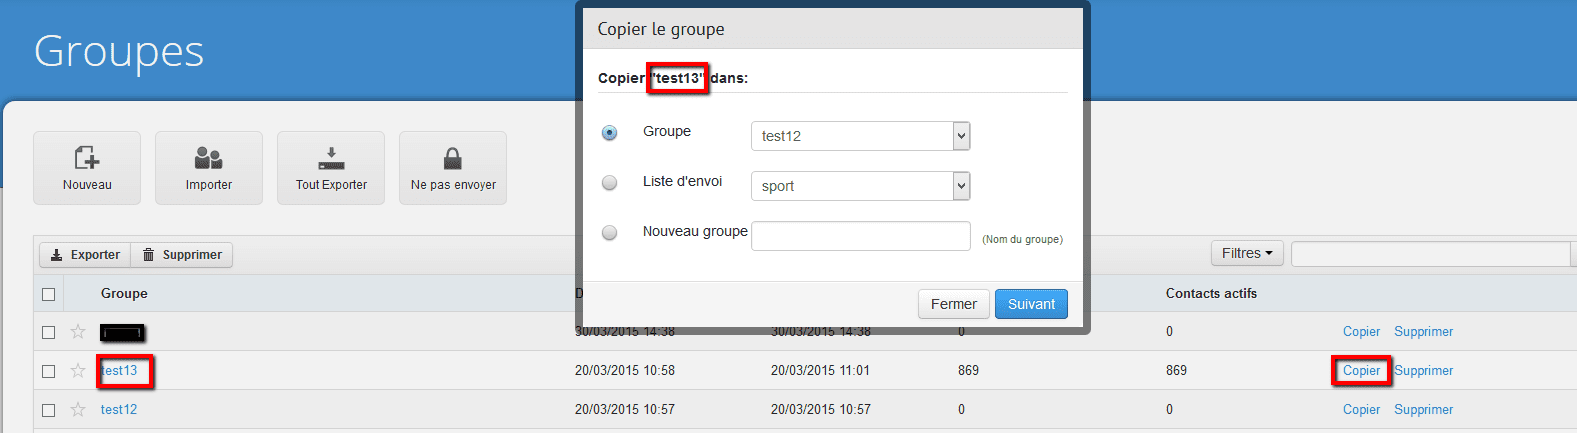Open the Filtres dropdown menu
1577x433 pixels.
coord(1247,254)
